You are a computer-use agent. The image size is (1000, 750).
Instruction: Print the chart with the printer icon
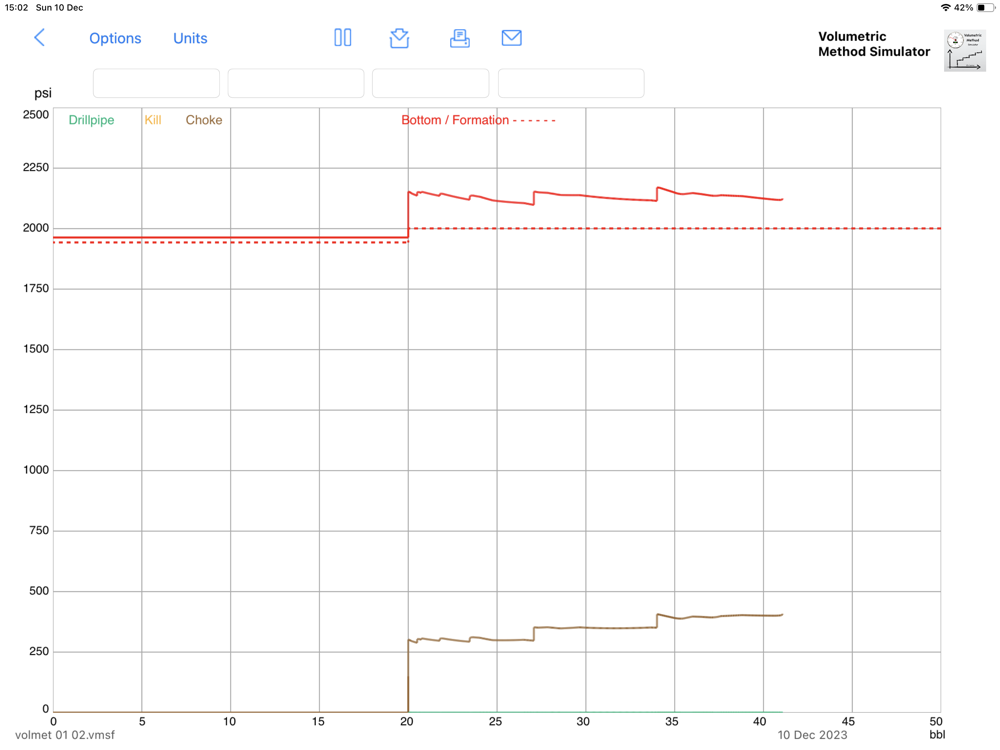(x=460, y=38)
